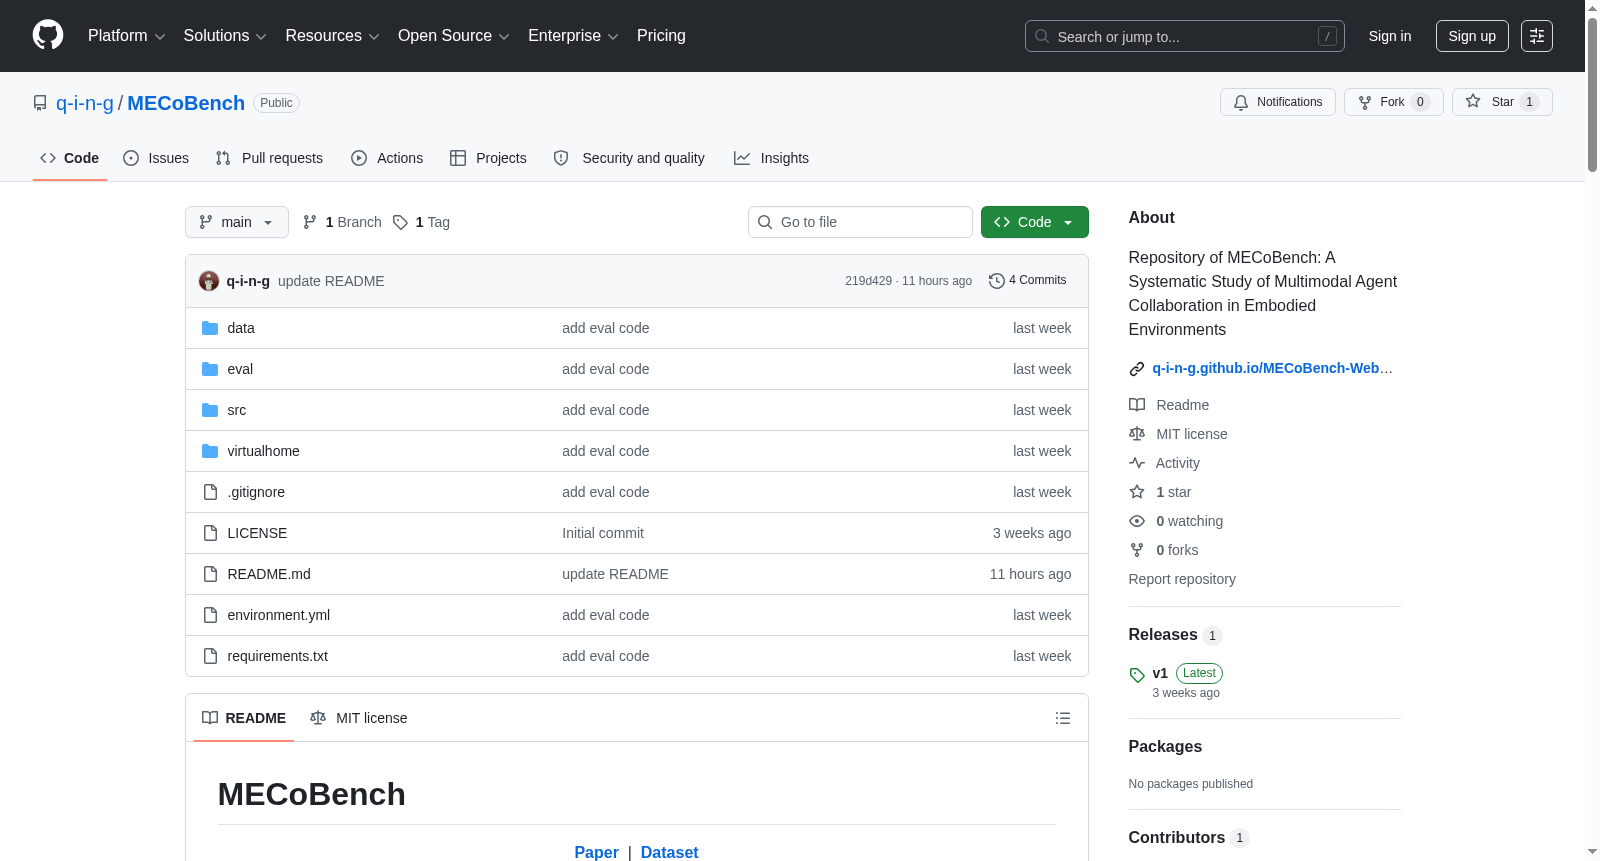
Task: Open the virtualhome folder name
Action: coord(263,451)
